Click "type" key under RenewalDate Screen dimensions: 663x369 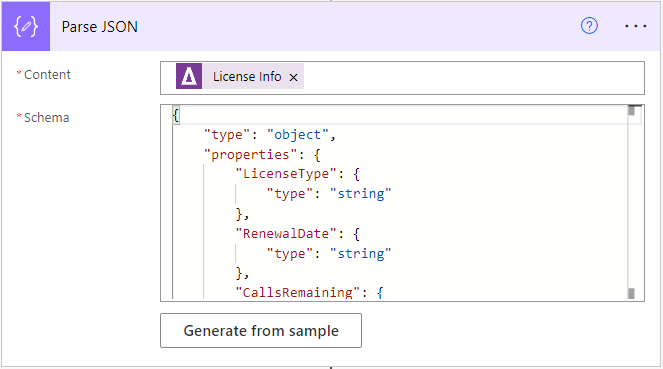tap(290, 254)
